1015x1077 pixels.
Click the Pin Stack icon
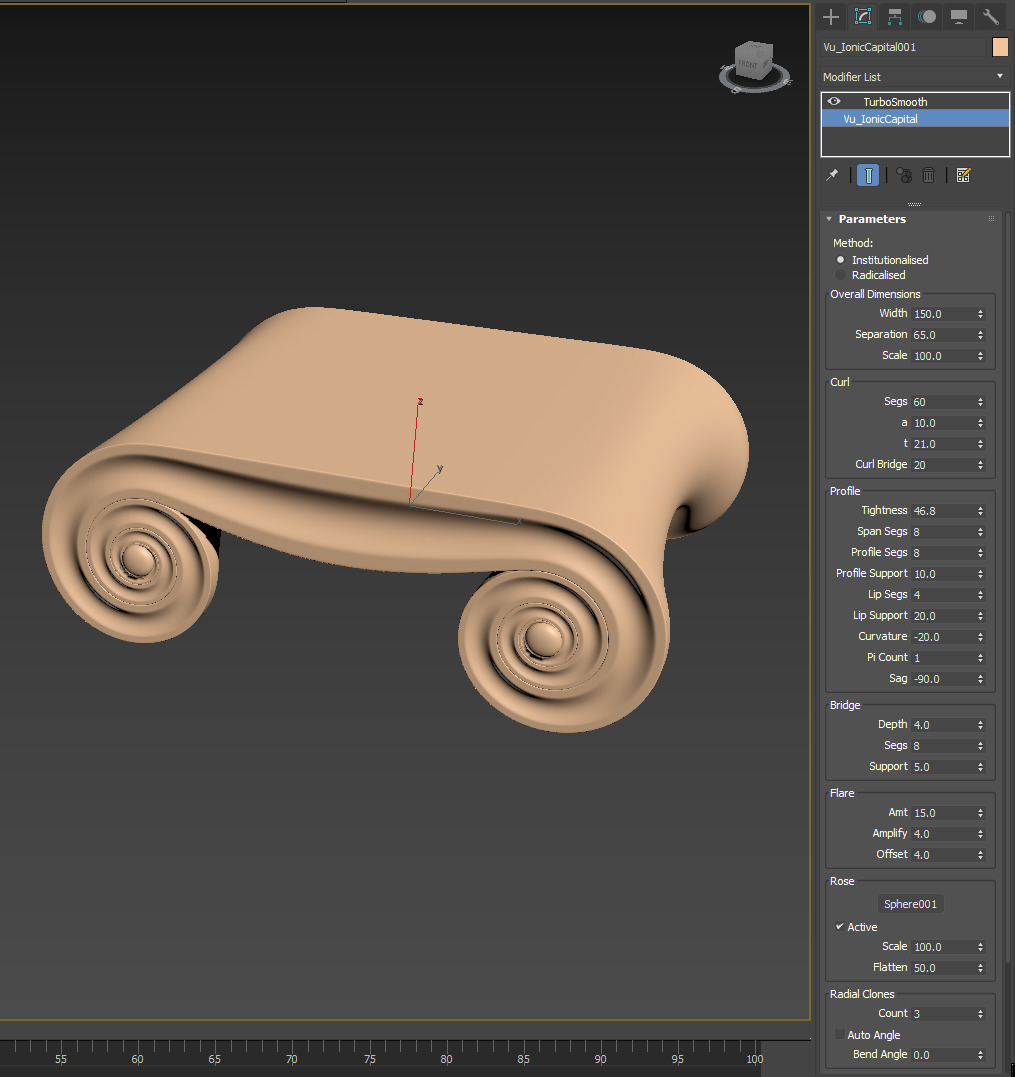pyautogui.click(x=832, y=175)
